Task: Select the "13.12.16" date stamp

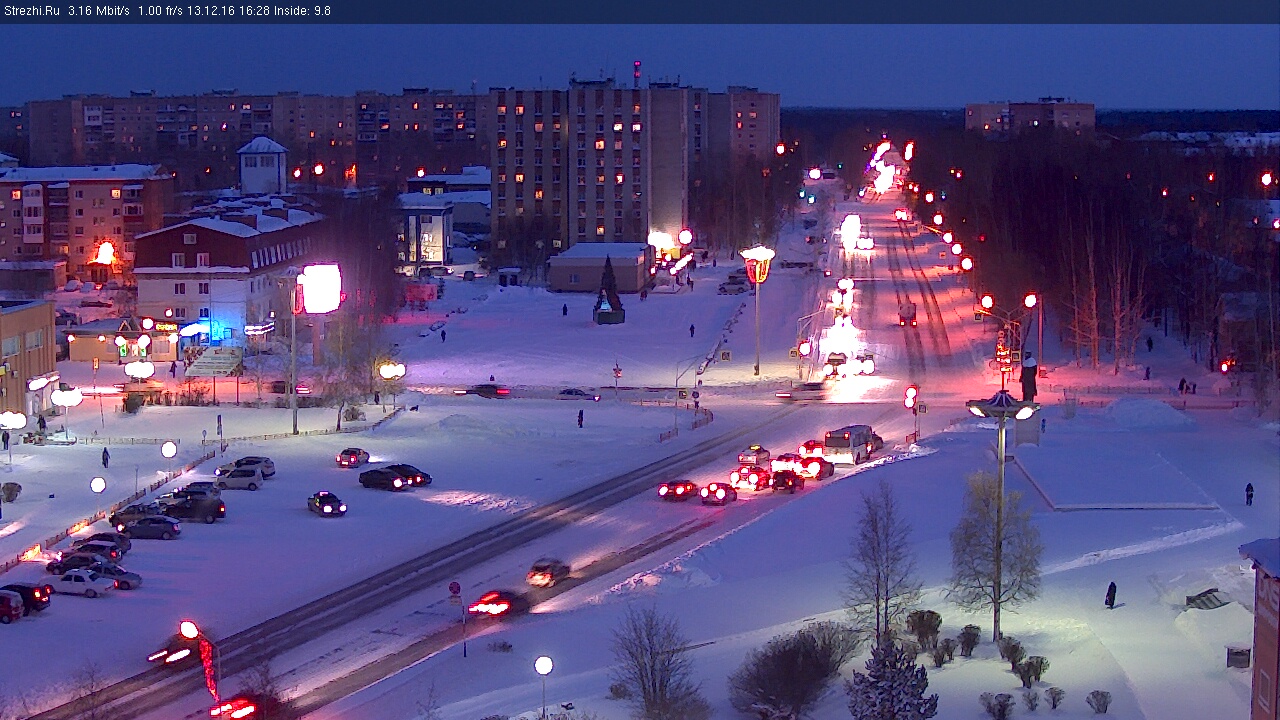Action: tap(212, 11)
